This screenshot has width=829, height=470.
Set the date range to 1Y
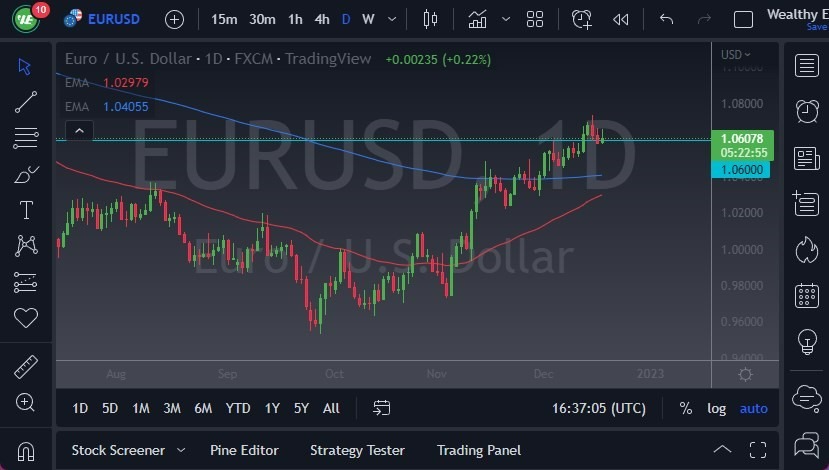pos(272,408)
